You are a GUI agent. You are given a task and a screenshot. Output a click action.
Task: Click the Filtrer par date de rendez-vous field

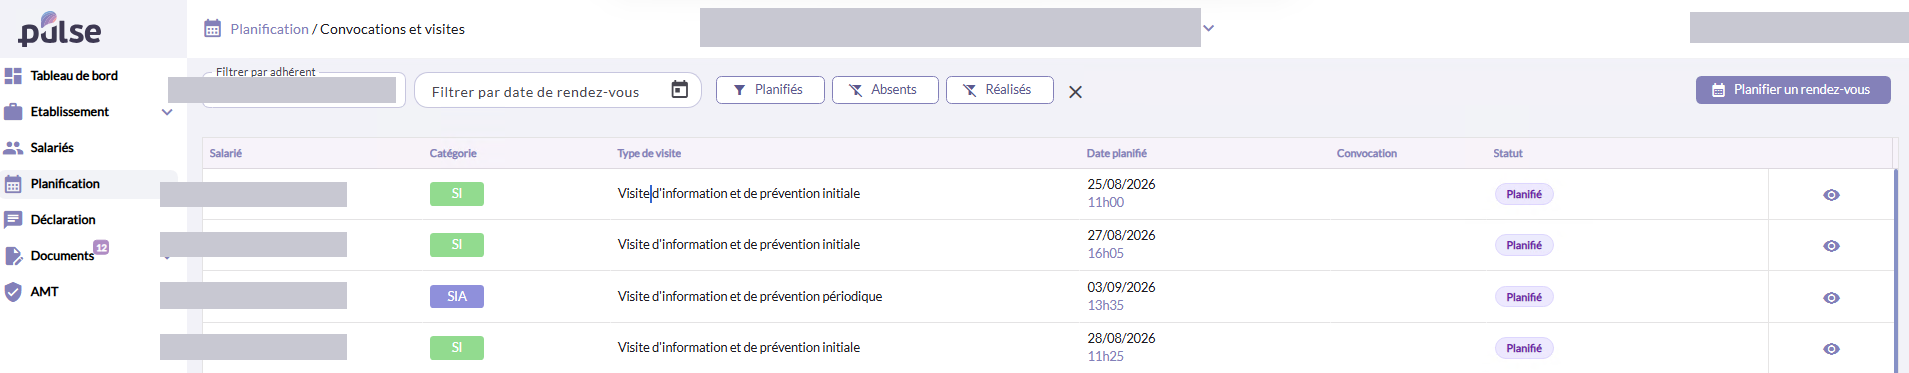[558, 90]
